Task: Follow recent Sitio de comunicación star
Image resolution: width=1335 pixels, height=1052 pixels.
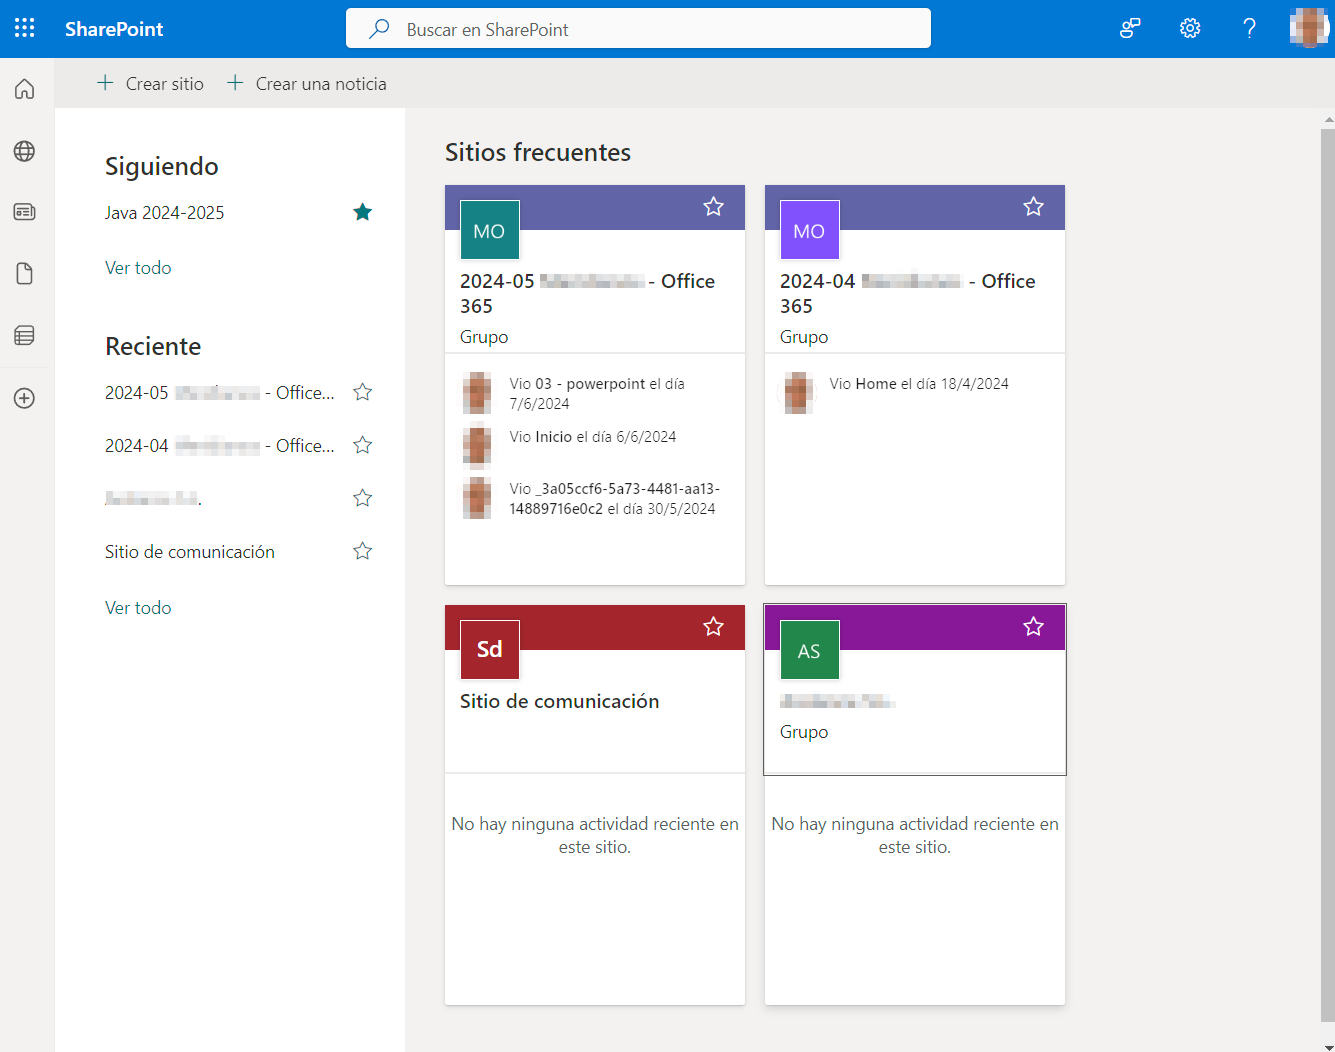Action: [x=363, y=551]
